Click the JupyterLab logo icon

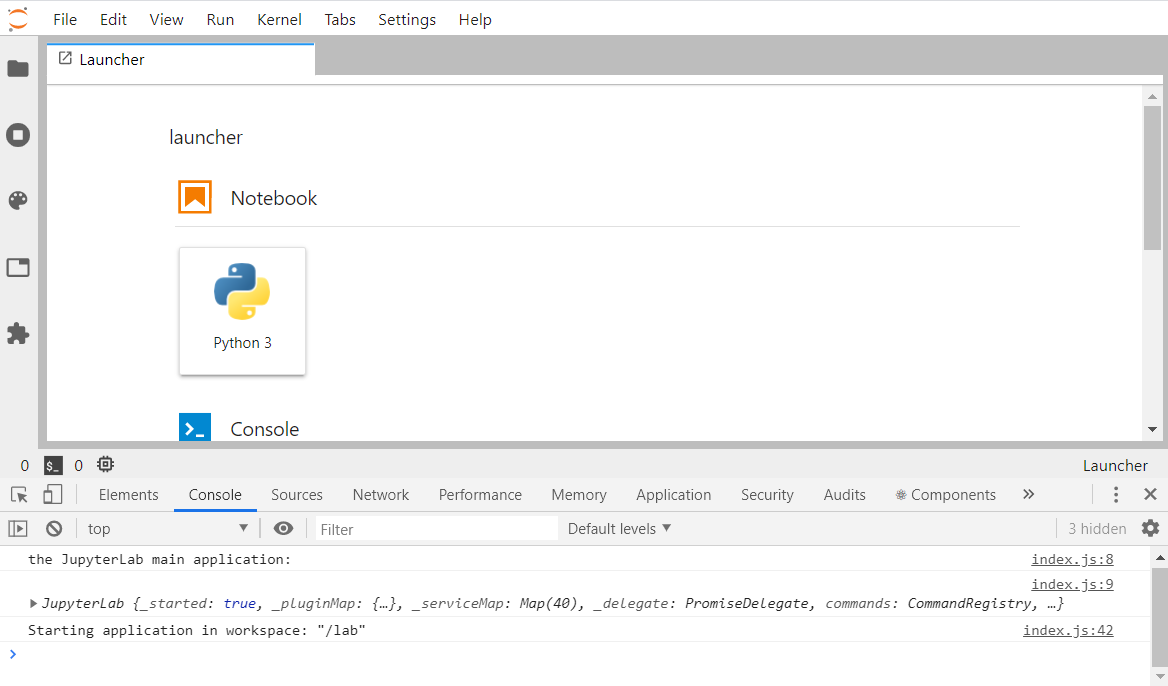click(18, 19)
